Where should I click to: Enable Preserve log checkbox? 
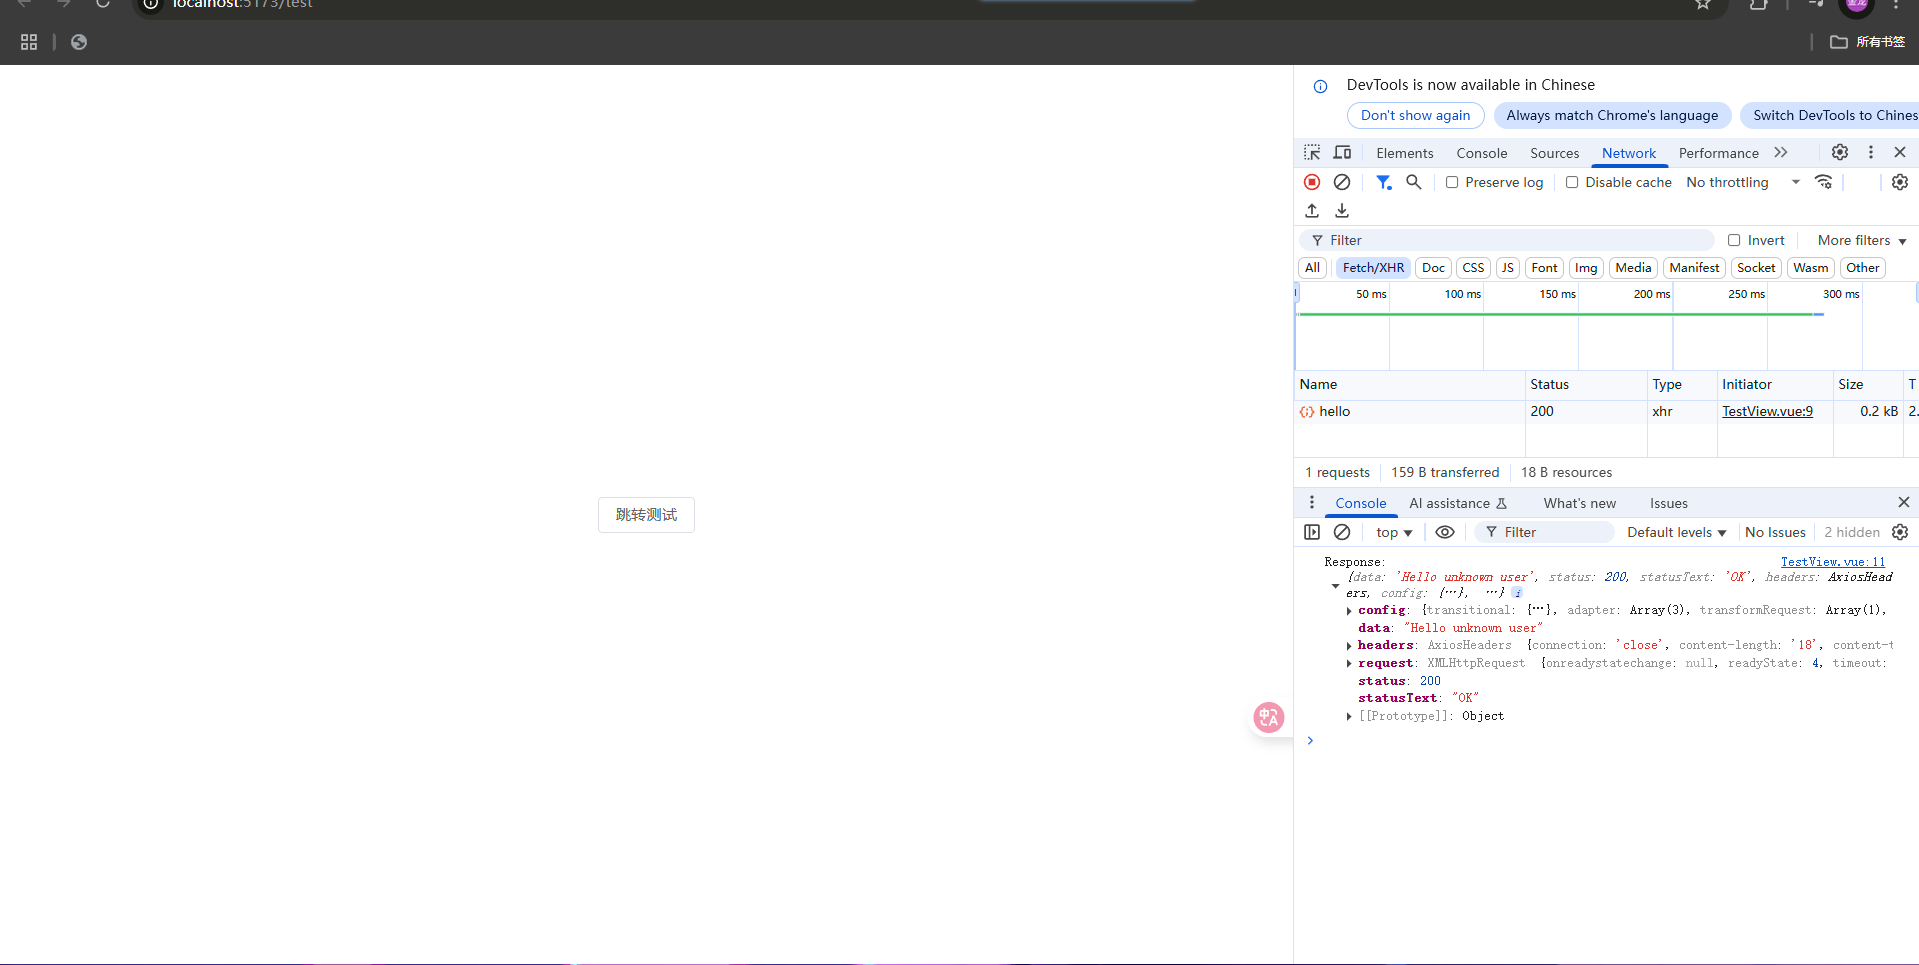(x=1452, y=182)
